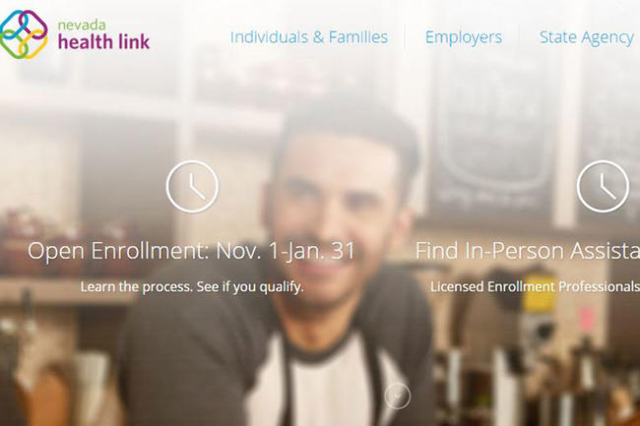Click the "Open Enrollment" words in the banner

(x=118, y=251)
